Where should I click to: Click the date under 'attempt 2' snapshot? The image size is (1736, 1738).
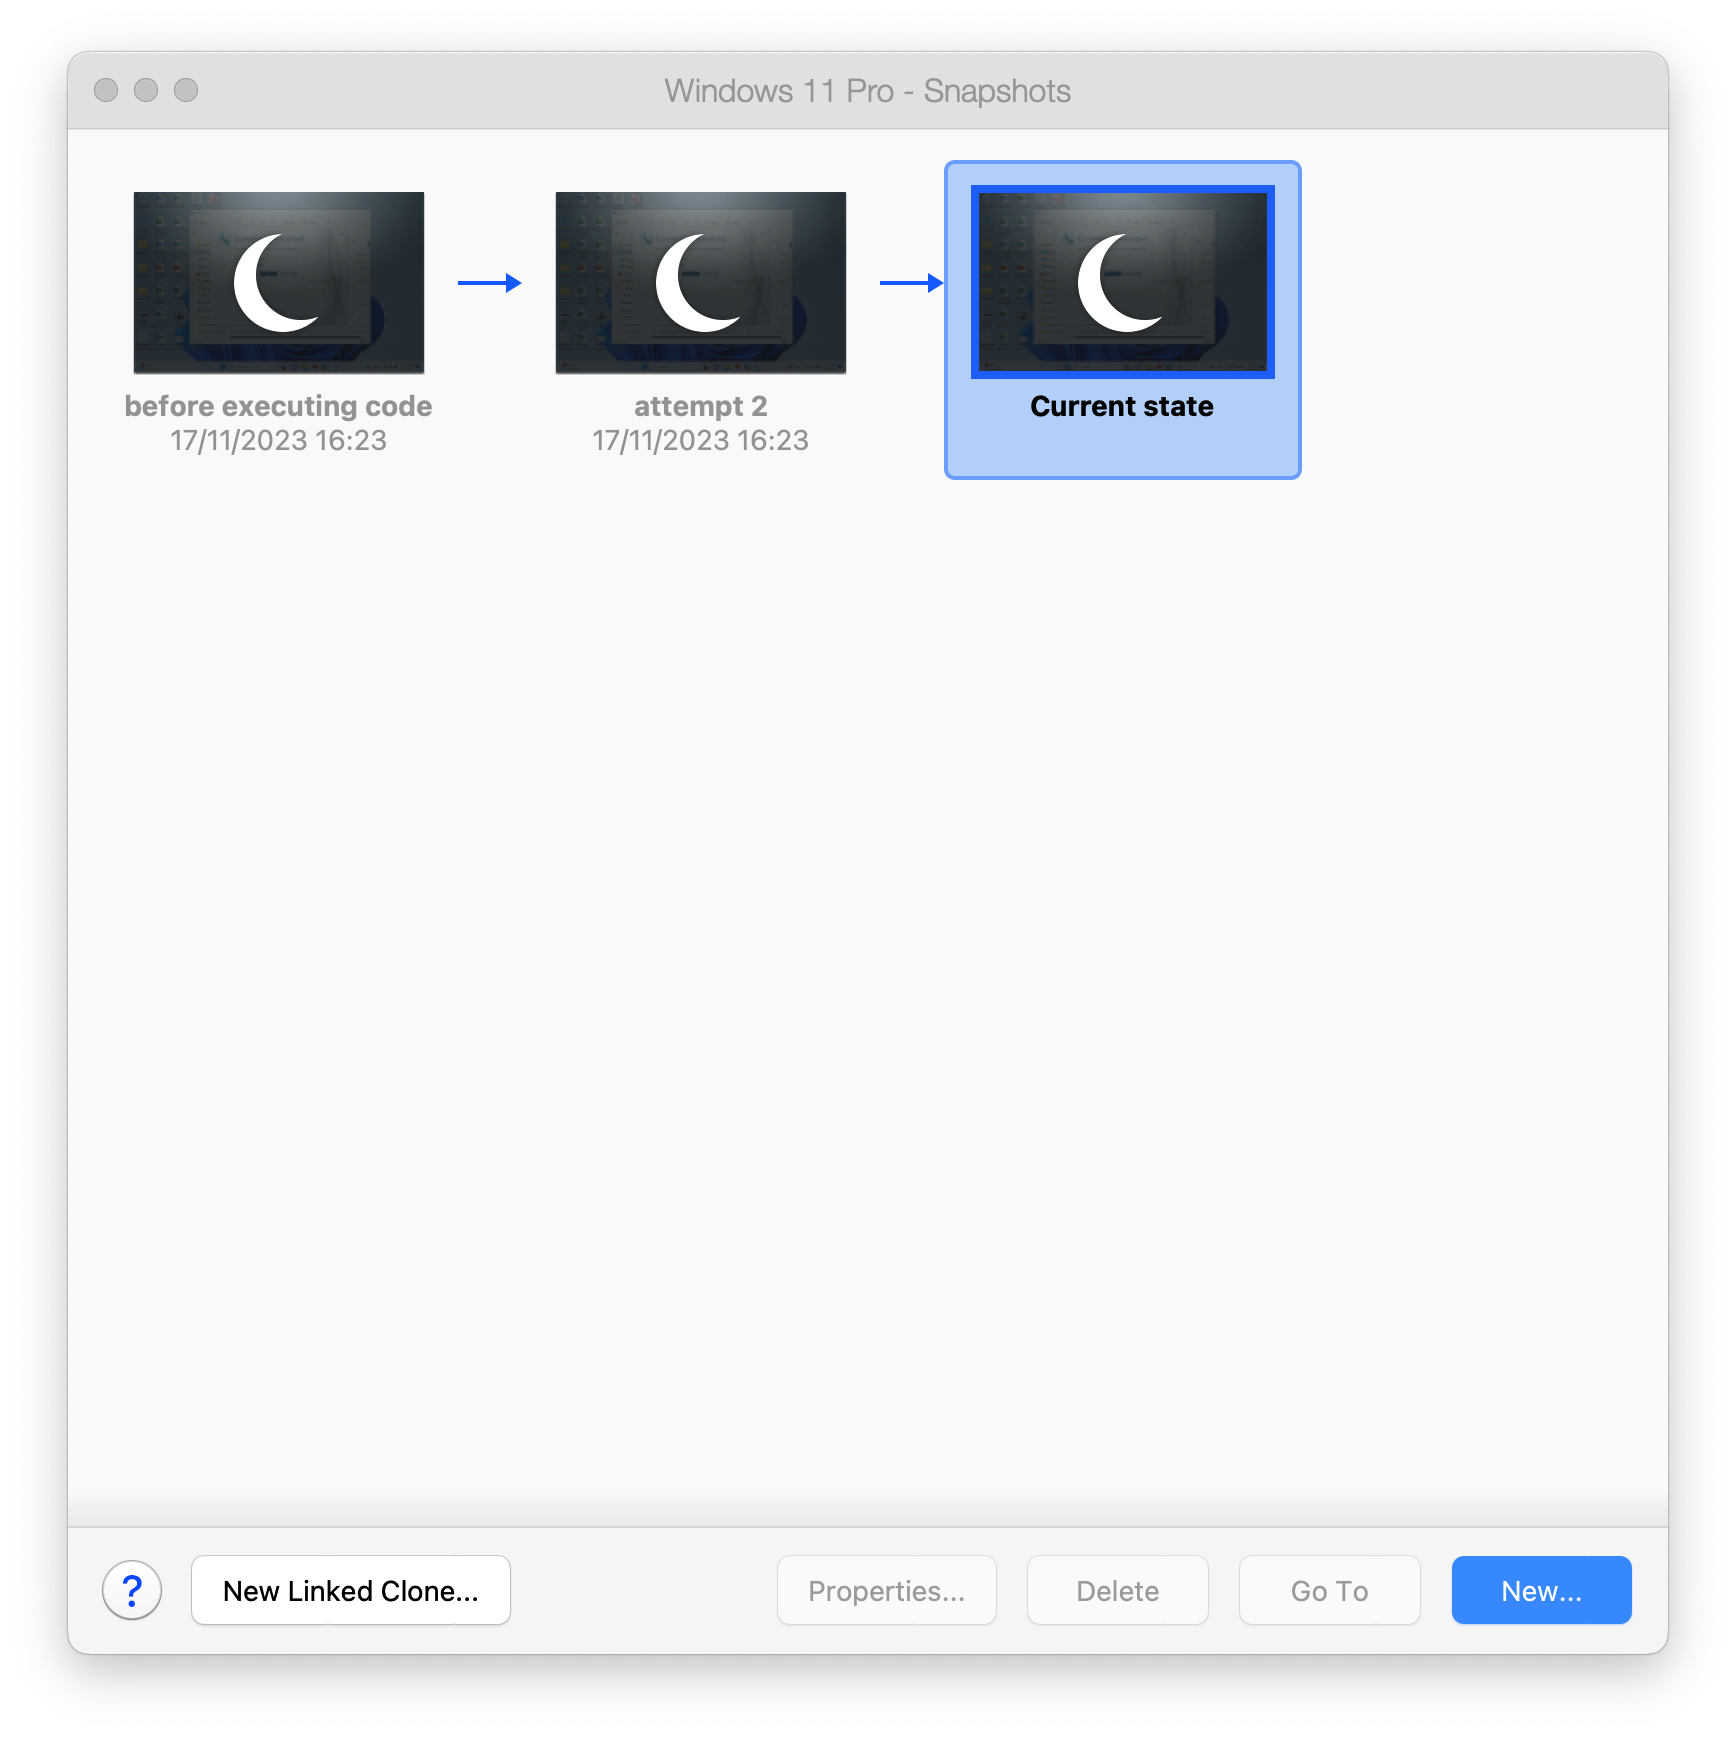[x=700, y=441]
